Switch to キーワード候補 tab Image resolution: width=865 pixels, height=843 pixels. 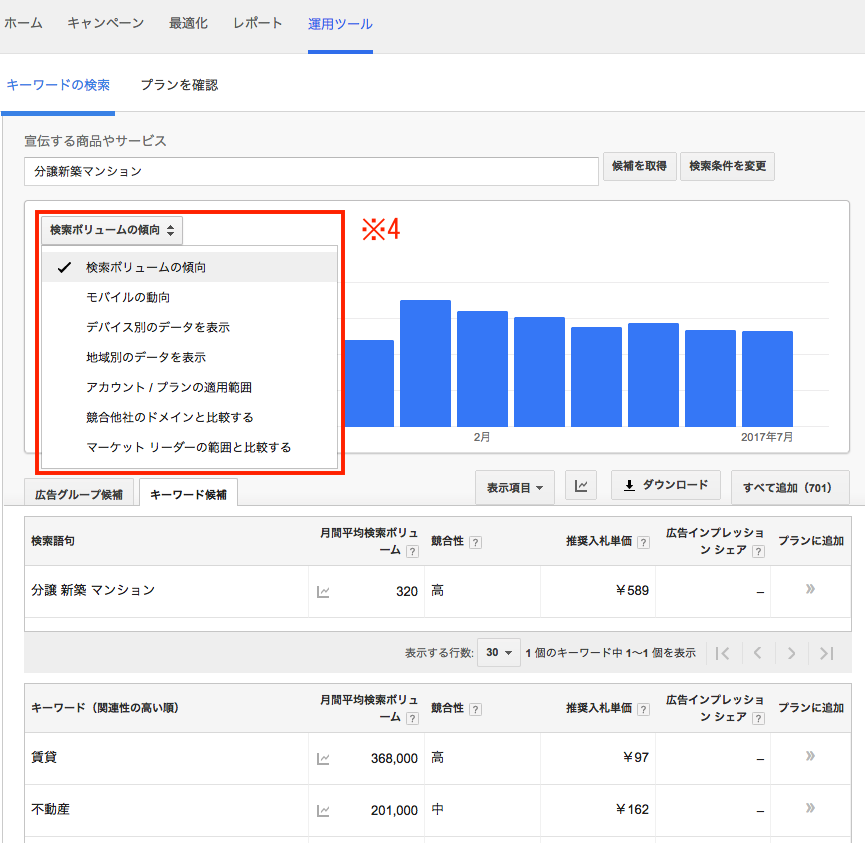click(x=188, y=494)
